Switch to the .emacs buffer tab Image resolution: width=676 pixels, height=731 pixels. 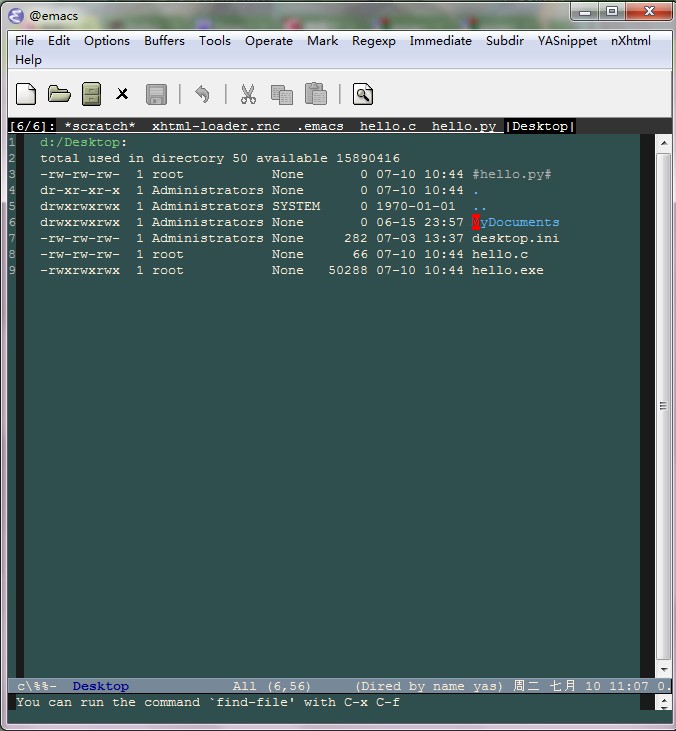[x=320, y=126]
